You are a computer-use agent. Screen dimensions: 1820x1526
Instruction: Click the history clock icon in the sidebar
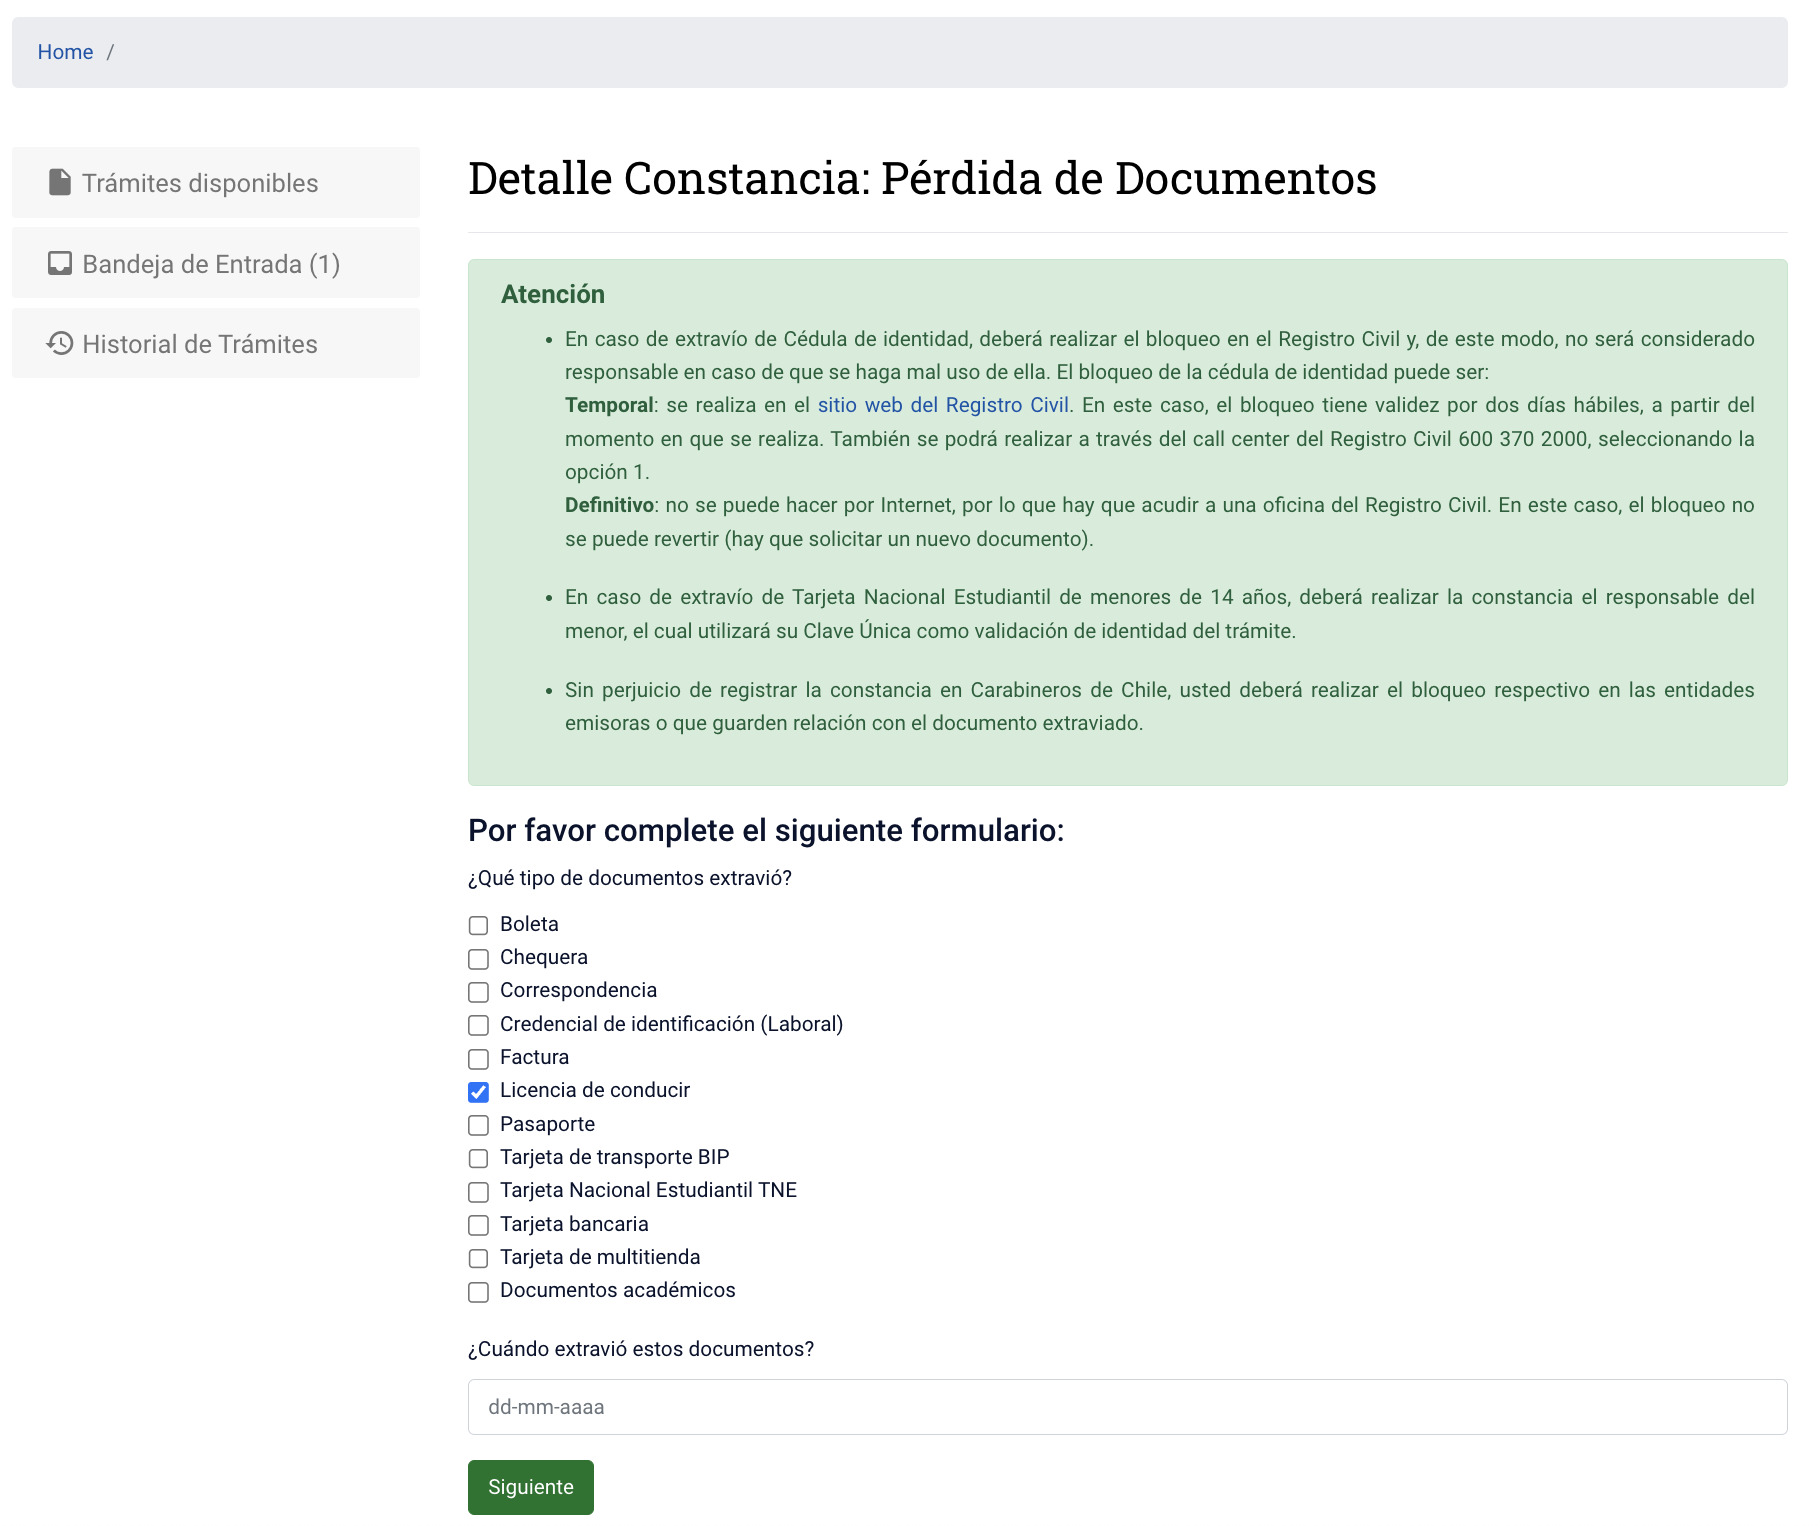[59, 343]
